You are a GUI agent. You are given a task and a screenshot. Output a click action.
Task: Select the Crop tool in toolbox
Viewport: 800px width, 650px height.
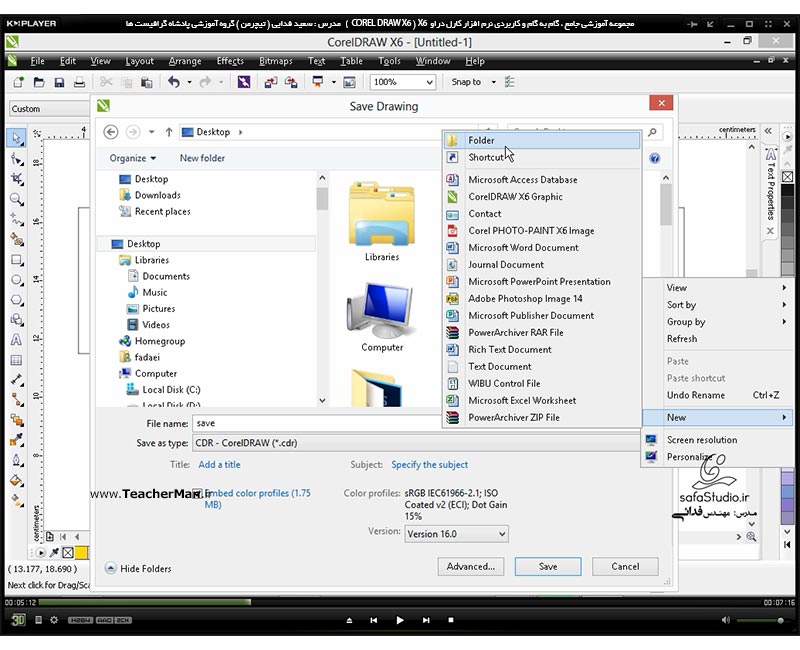click(16, 179)
